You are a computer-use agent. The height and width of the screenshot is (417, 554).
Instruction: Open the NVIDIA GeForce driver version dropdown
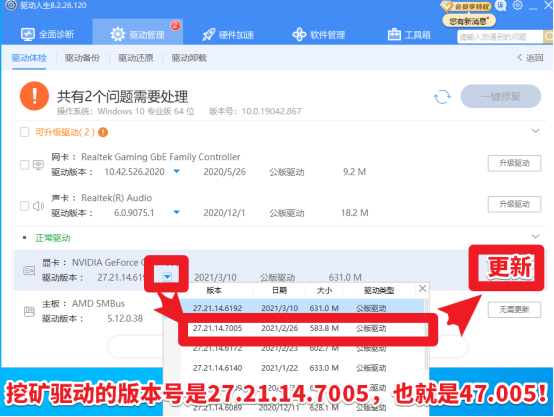click(167, 277)
